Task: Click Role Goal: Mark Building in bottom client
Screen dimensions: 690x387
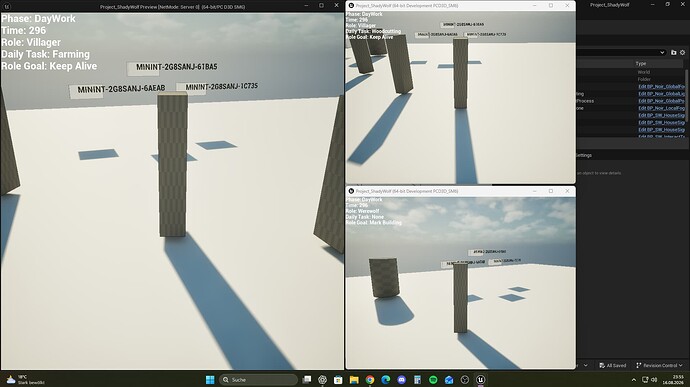Action: (374, 223)
